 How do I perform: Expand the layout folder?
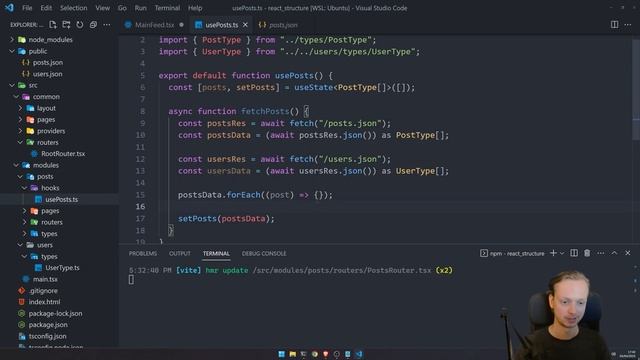[x=46, y=108]
